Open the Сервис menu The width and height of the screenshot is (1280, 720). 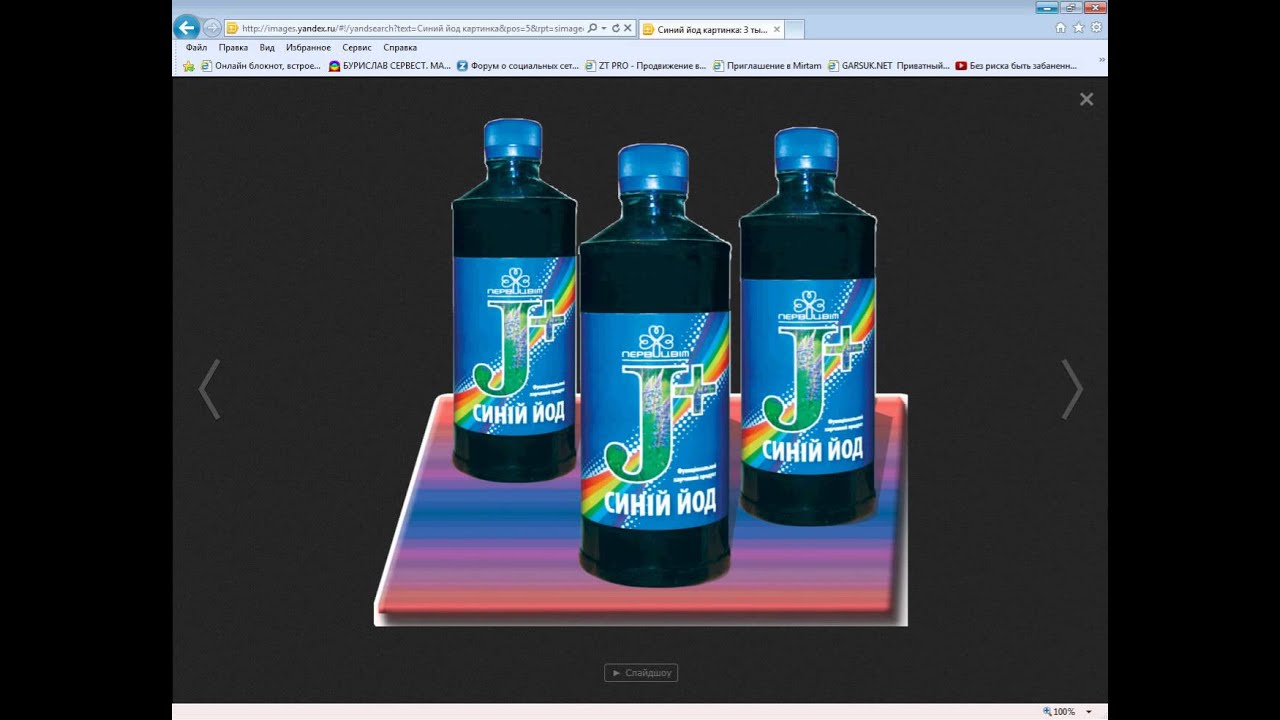click(x=357, y=47)
